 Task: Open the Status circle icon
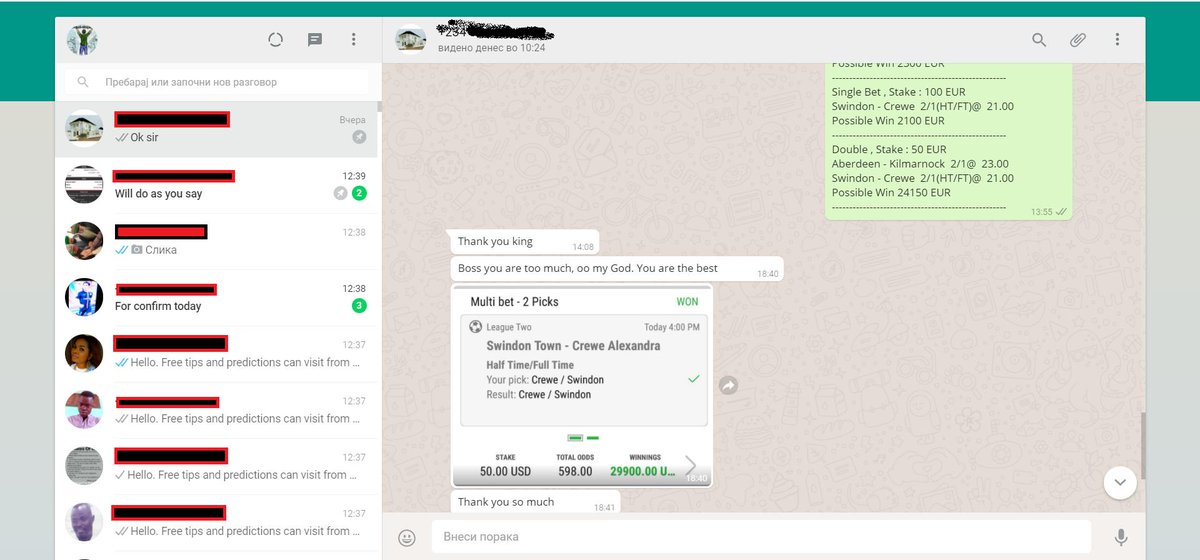coord(276,40)
